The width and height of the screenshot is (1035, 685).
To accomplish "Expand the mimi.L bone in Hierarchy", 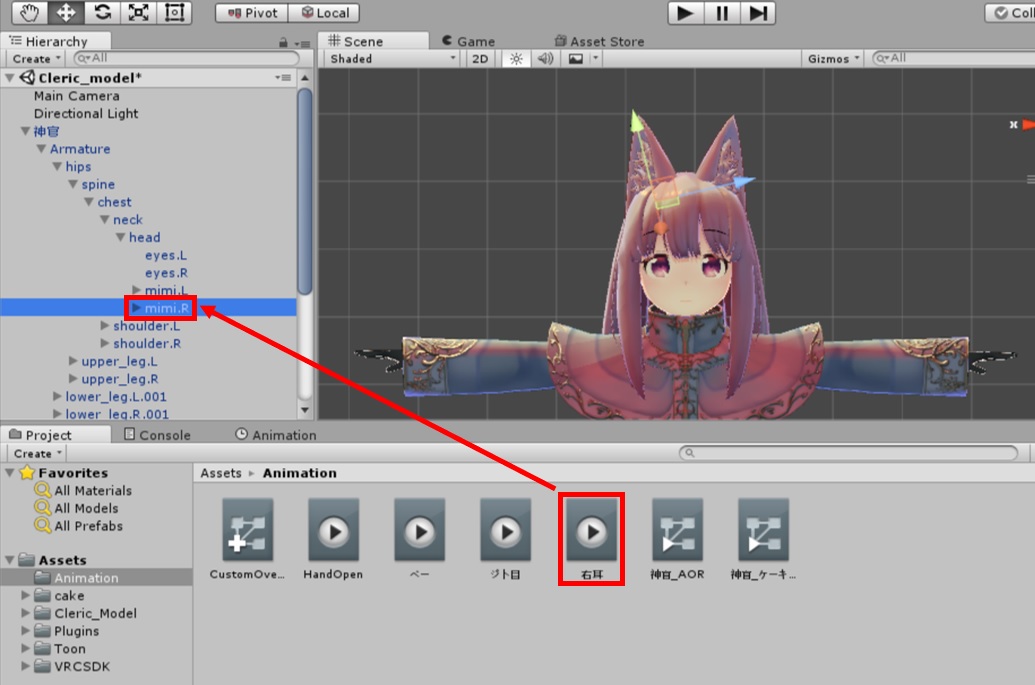I will click(x=137, y=290).
